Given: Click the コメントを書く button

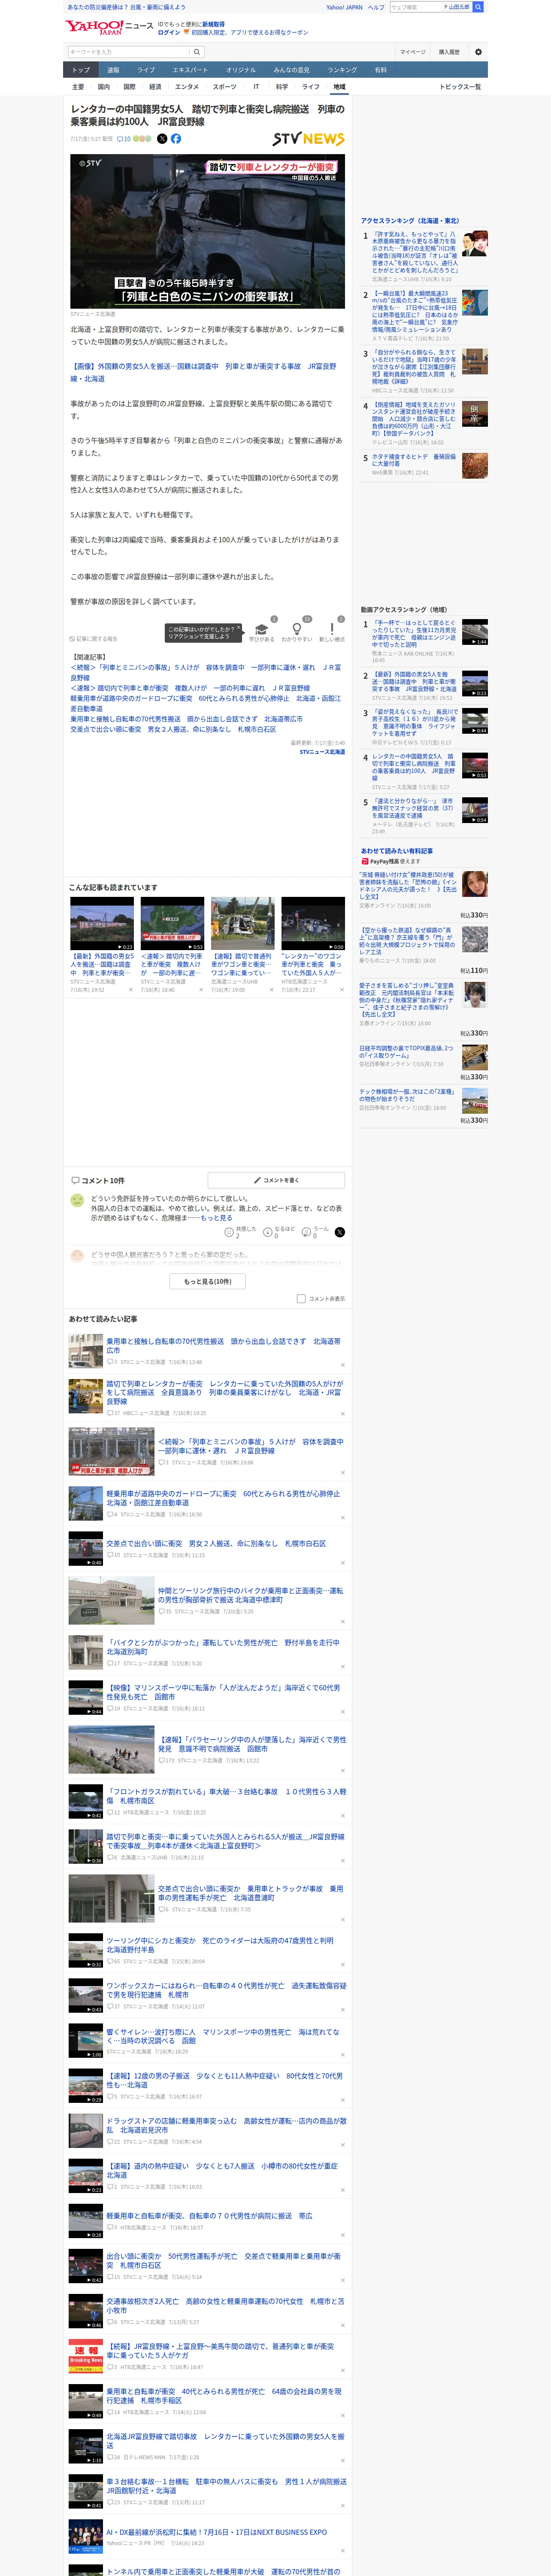Looking at the screenshot, I should (x=276, y=1180).
